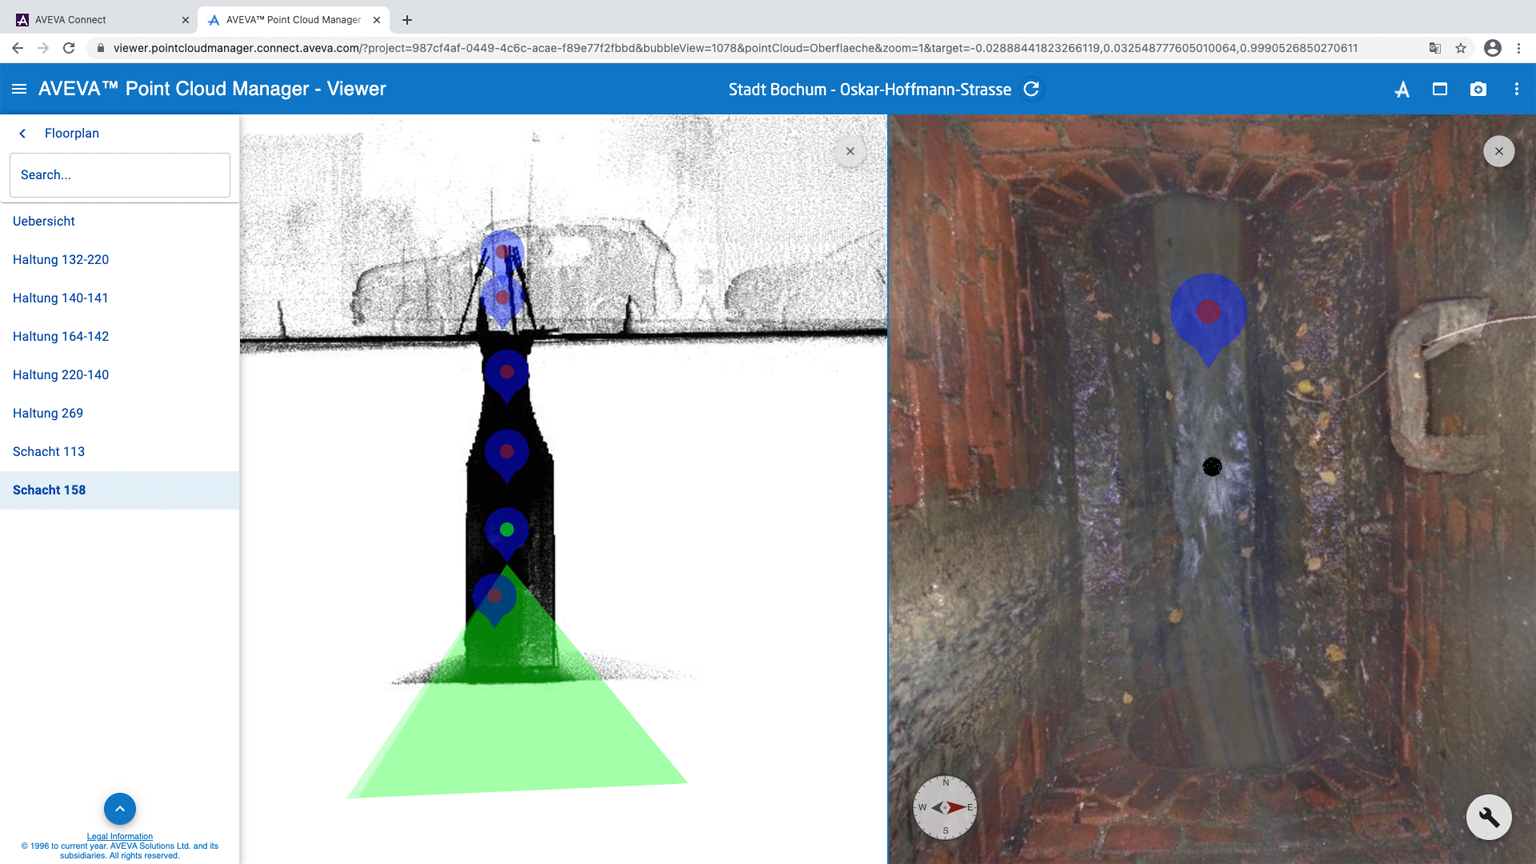Select Haltung 132-220 floorplan
Image resolution: width=1536 pixels, height=864 pixels.
click(x=61, y=260)
